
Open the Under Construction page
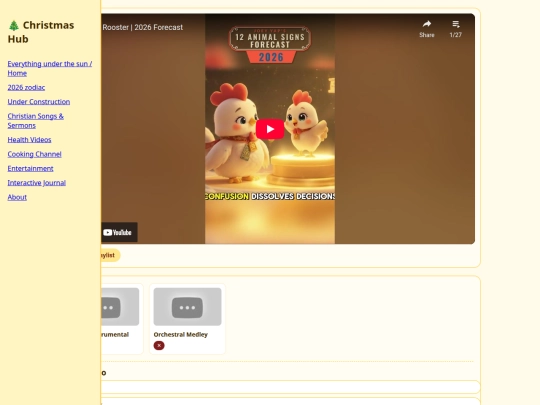point(39,102)
